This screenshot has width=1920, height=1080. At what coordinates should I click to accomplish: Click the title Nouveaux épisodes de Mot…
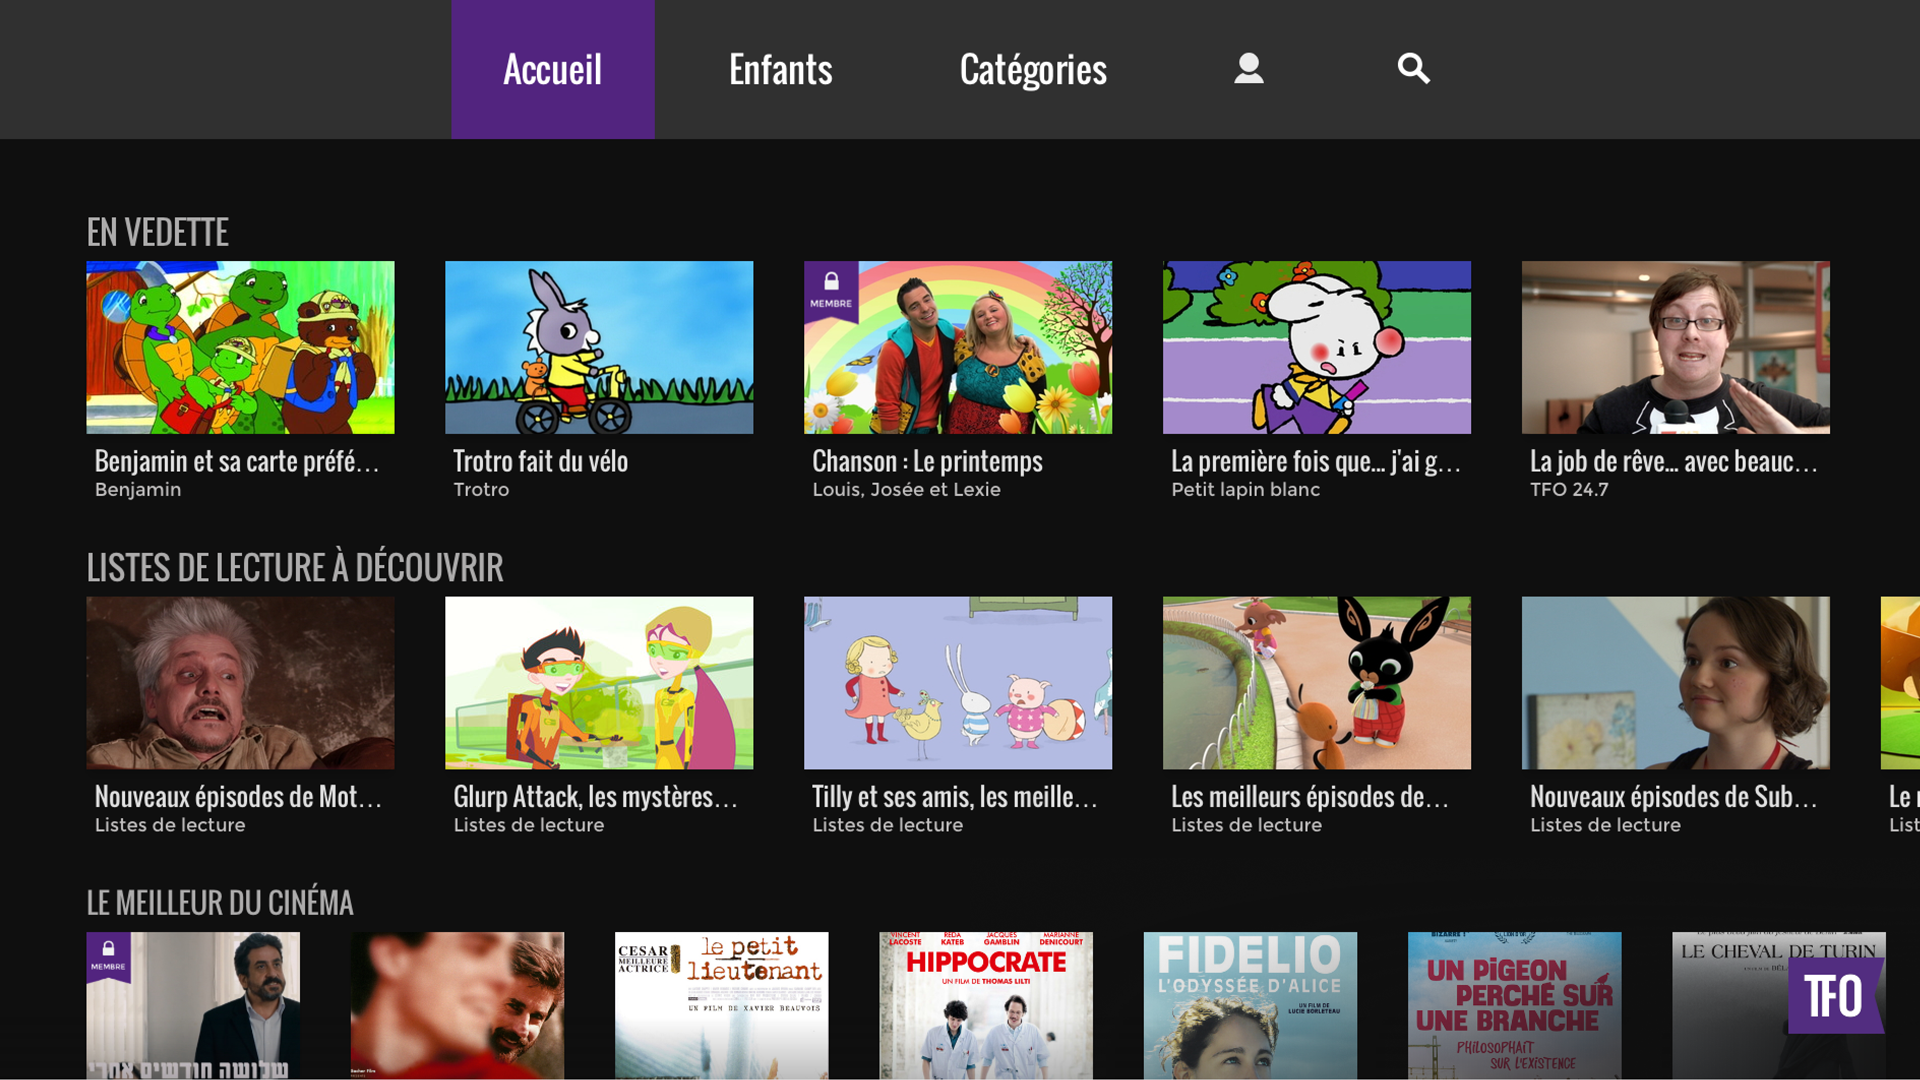[x=238, y=797]
